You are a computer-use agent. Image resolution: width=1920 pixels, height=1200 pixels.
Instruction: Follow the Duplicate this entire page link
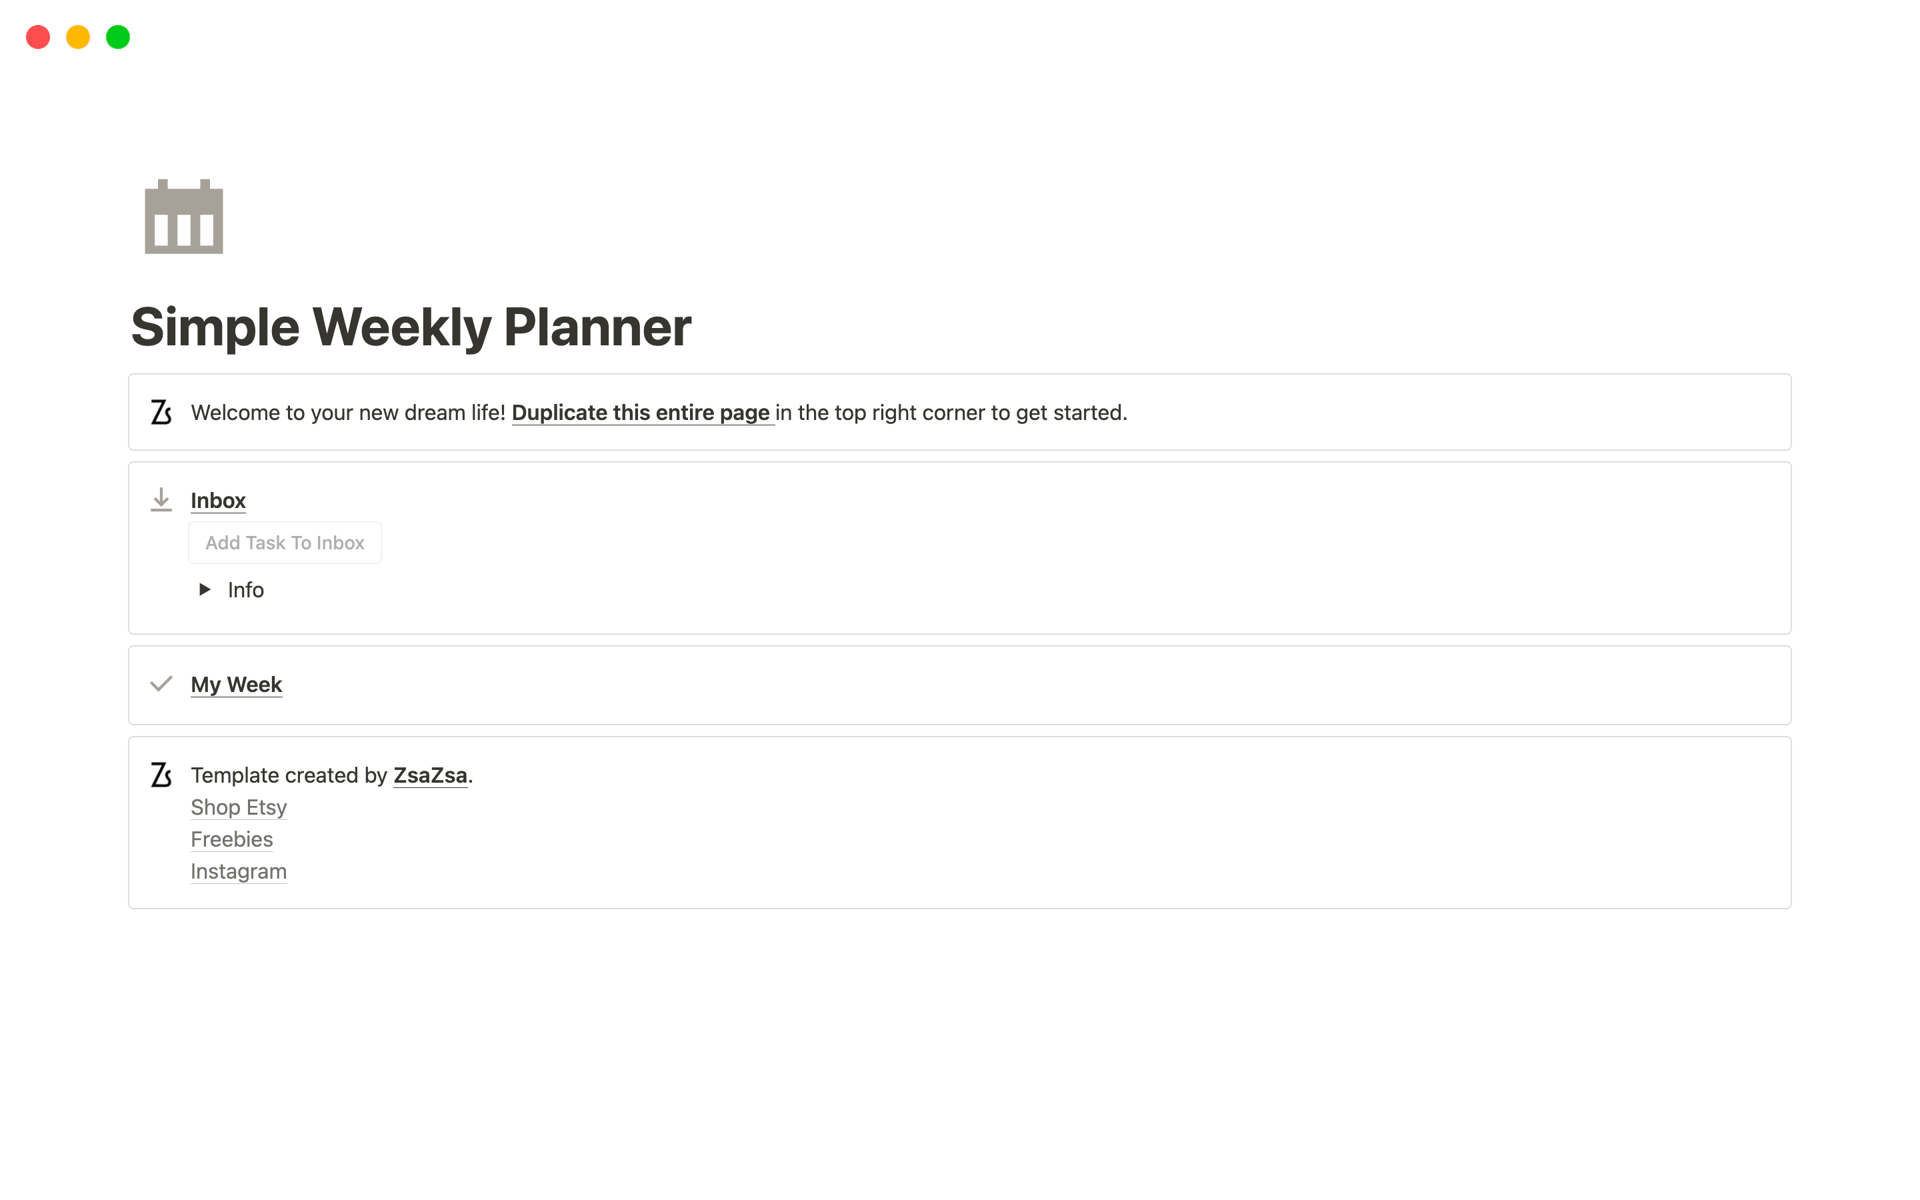pyautogui.click(x=640, y=412)
